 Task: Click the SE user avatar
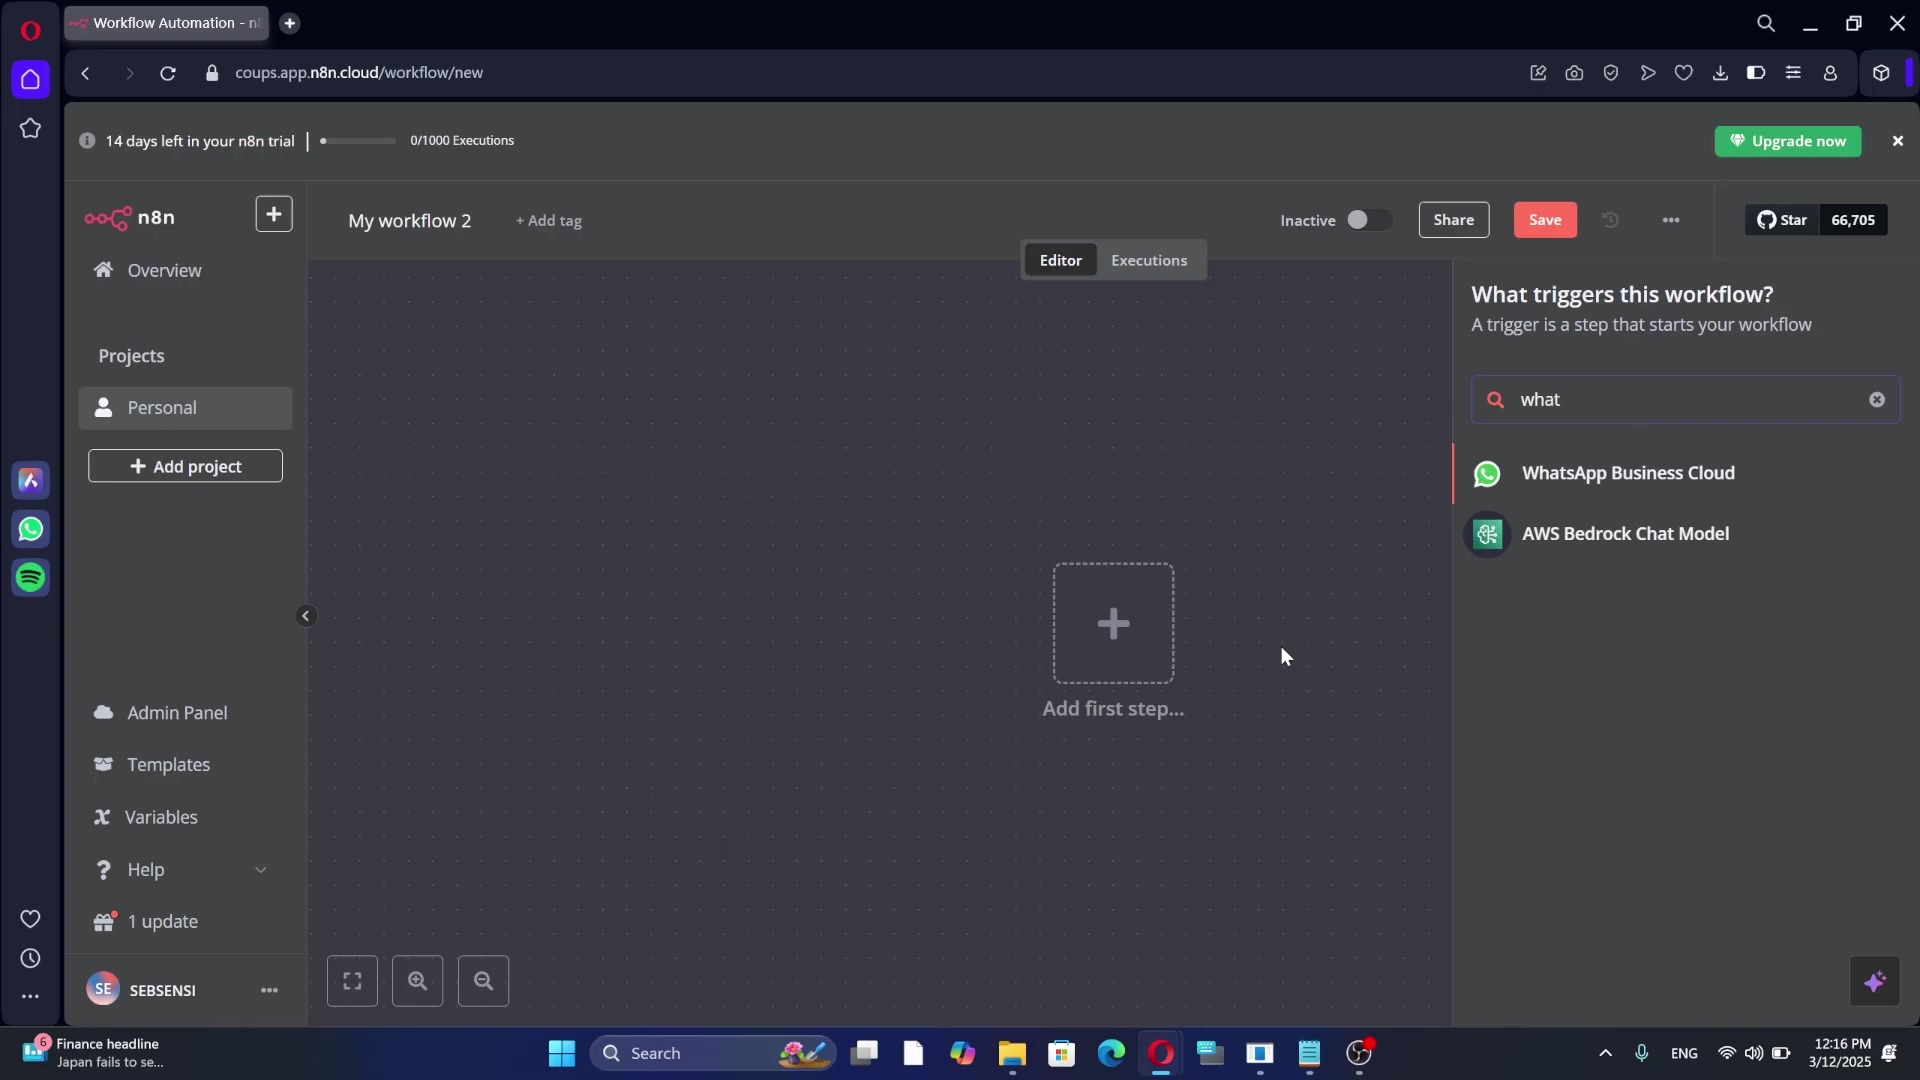point(103,989)
